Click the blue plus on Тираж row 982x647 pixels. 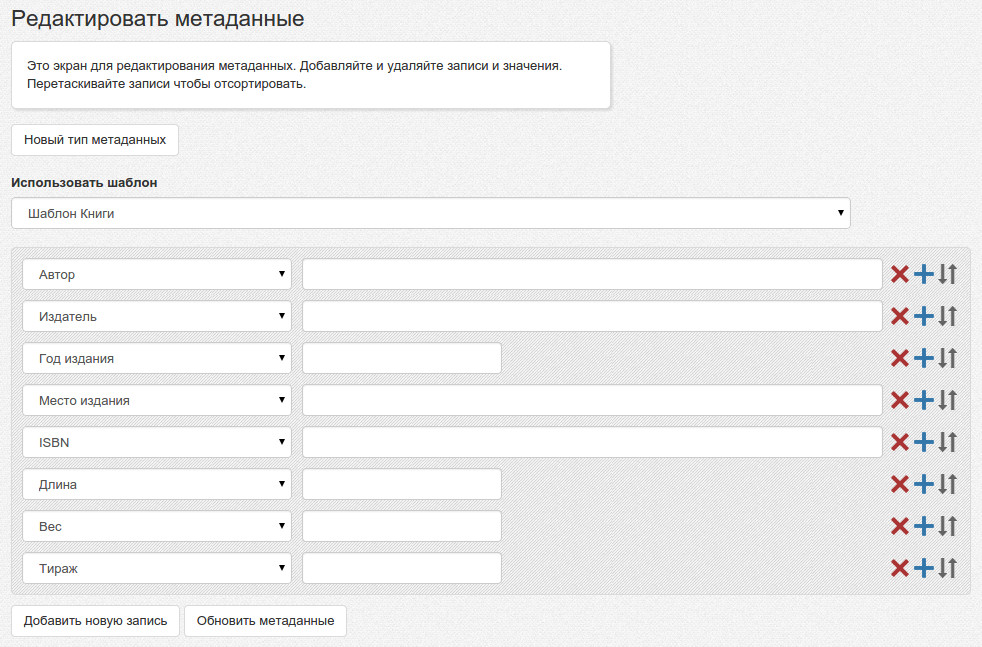[924, 568]
